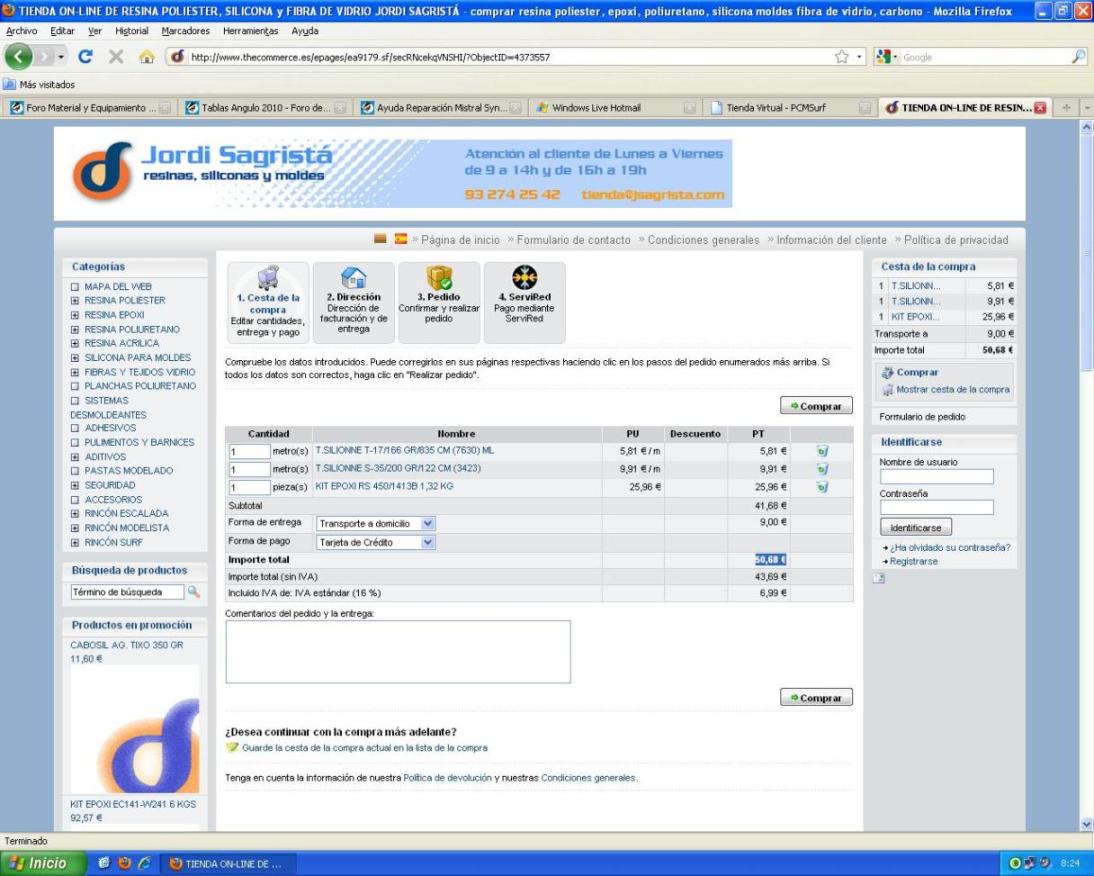The height and width of the screenshot is (876, 1094).
Task: Open the MAPA DEL WEB category
Action: tap(118, 287)
